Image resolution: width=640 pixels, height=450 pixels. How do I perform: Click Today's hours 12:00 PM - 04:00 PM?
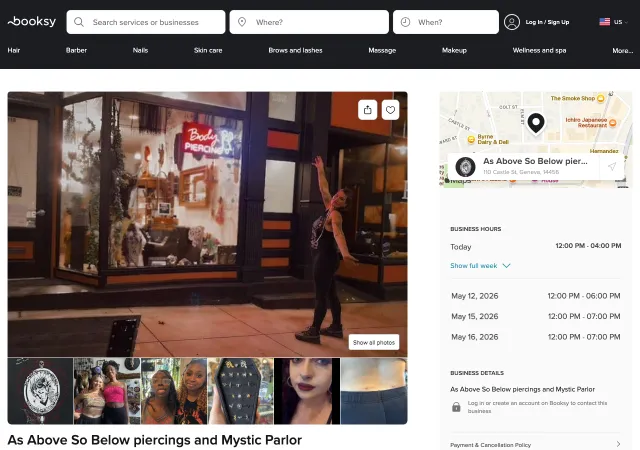588,245
